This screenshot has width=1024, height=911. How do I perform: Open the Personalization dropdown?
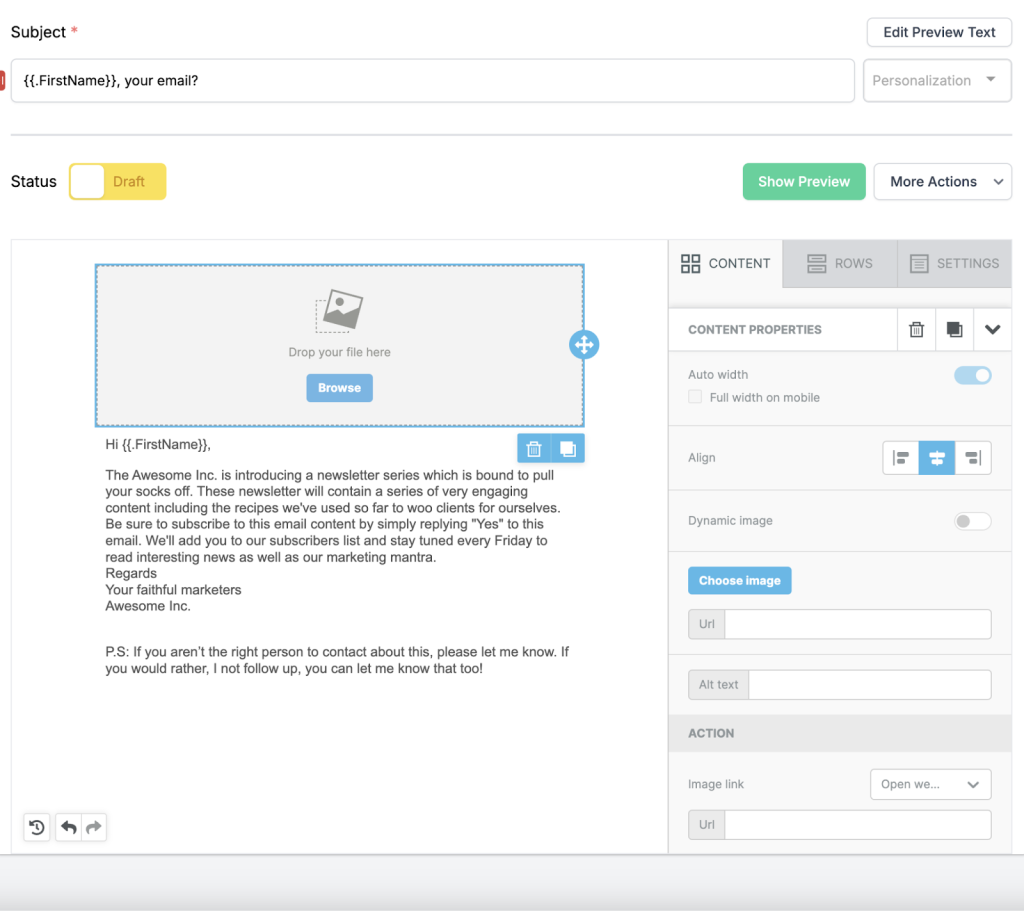click(937, 80)
